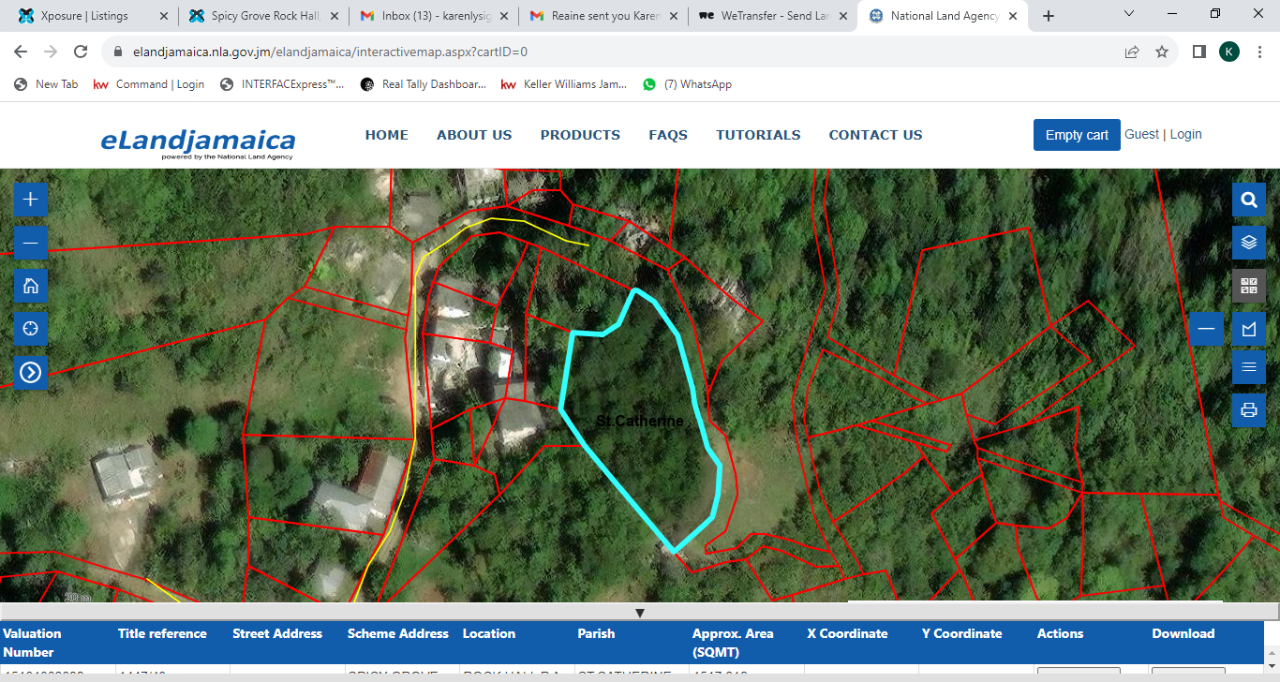Click the Empty cart button
This screenshot has height=682, width=1280.
1076,134
